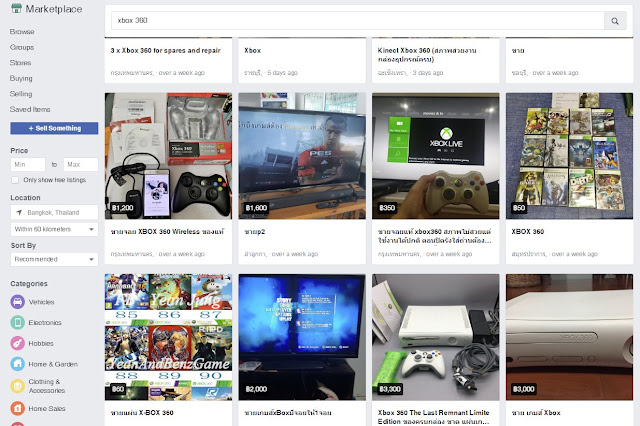The width and height of the screenshot is (640, 426).
Task: Open the Hobbies category text link
Action: click(41, 343)
